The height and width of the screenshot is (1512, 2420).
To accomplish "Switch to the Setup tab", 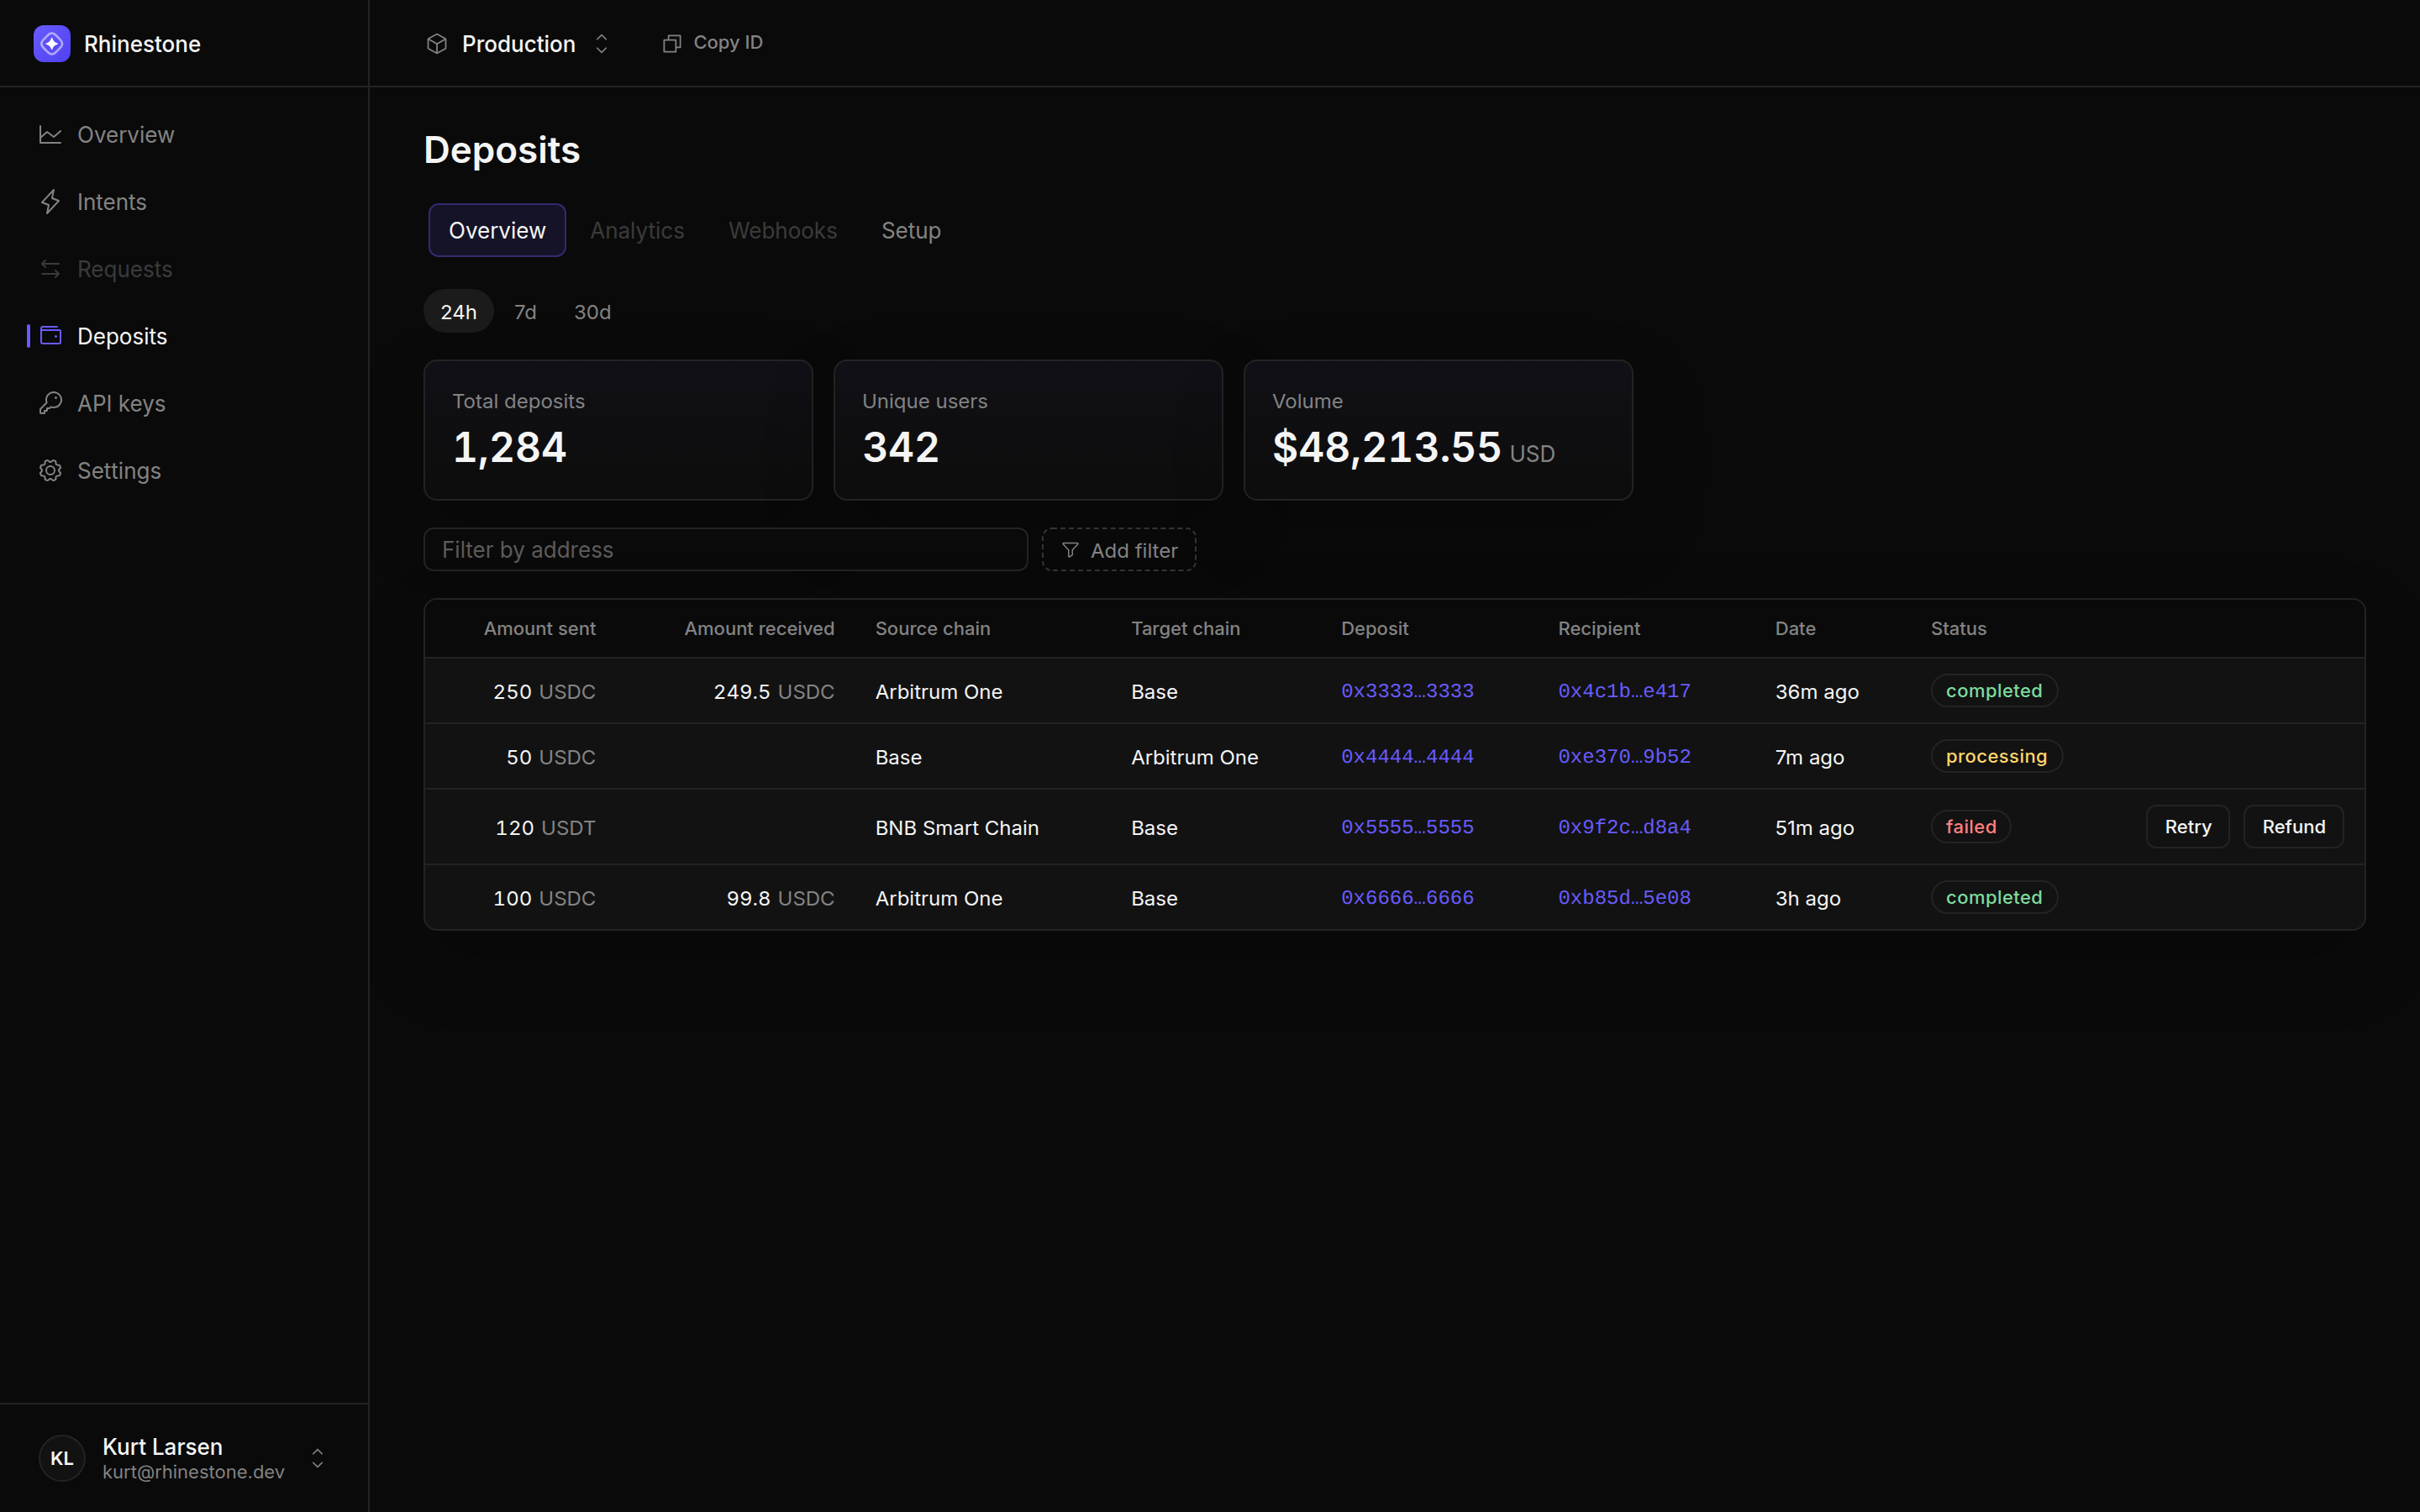I will (x=911, y=231).
